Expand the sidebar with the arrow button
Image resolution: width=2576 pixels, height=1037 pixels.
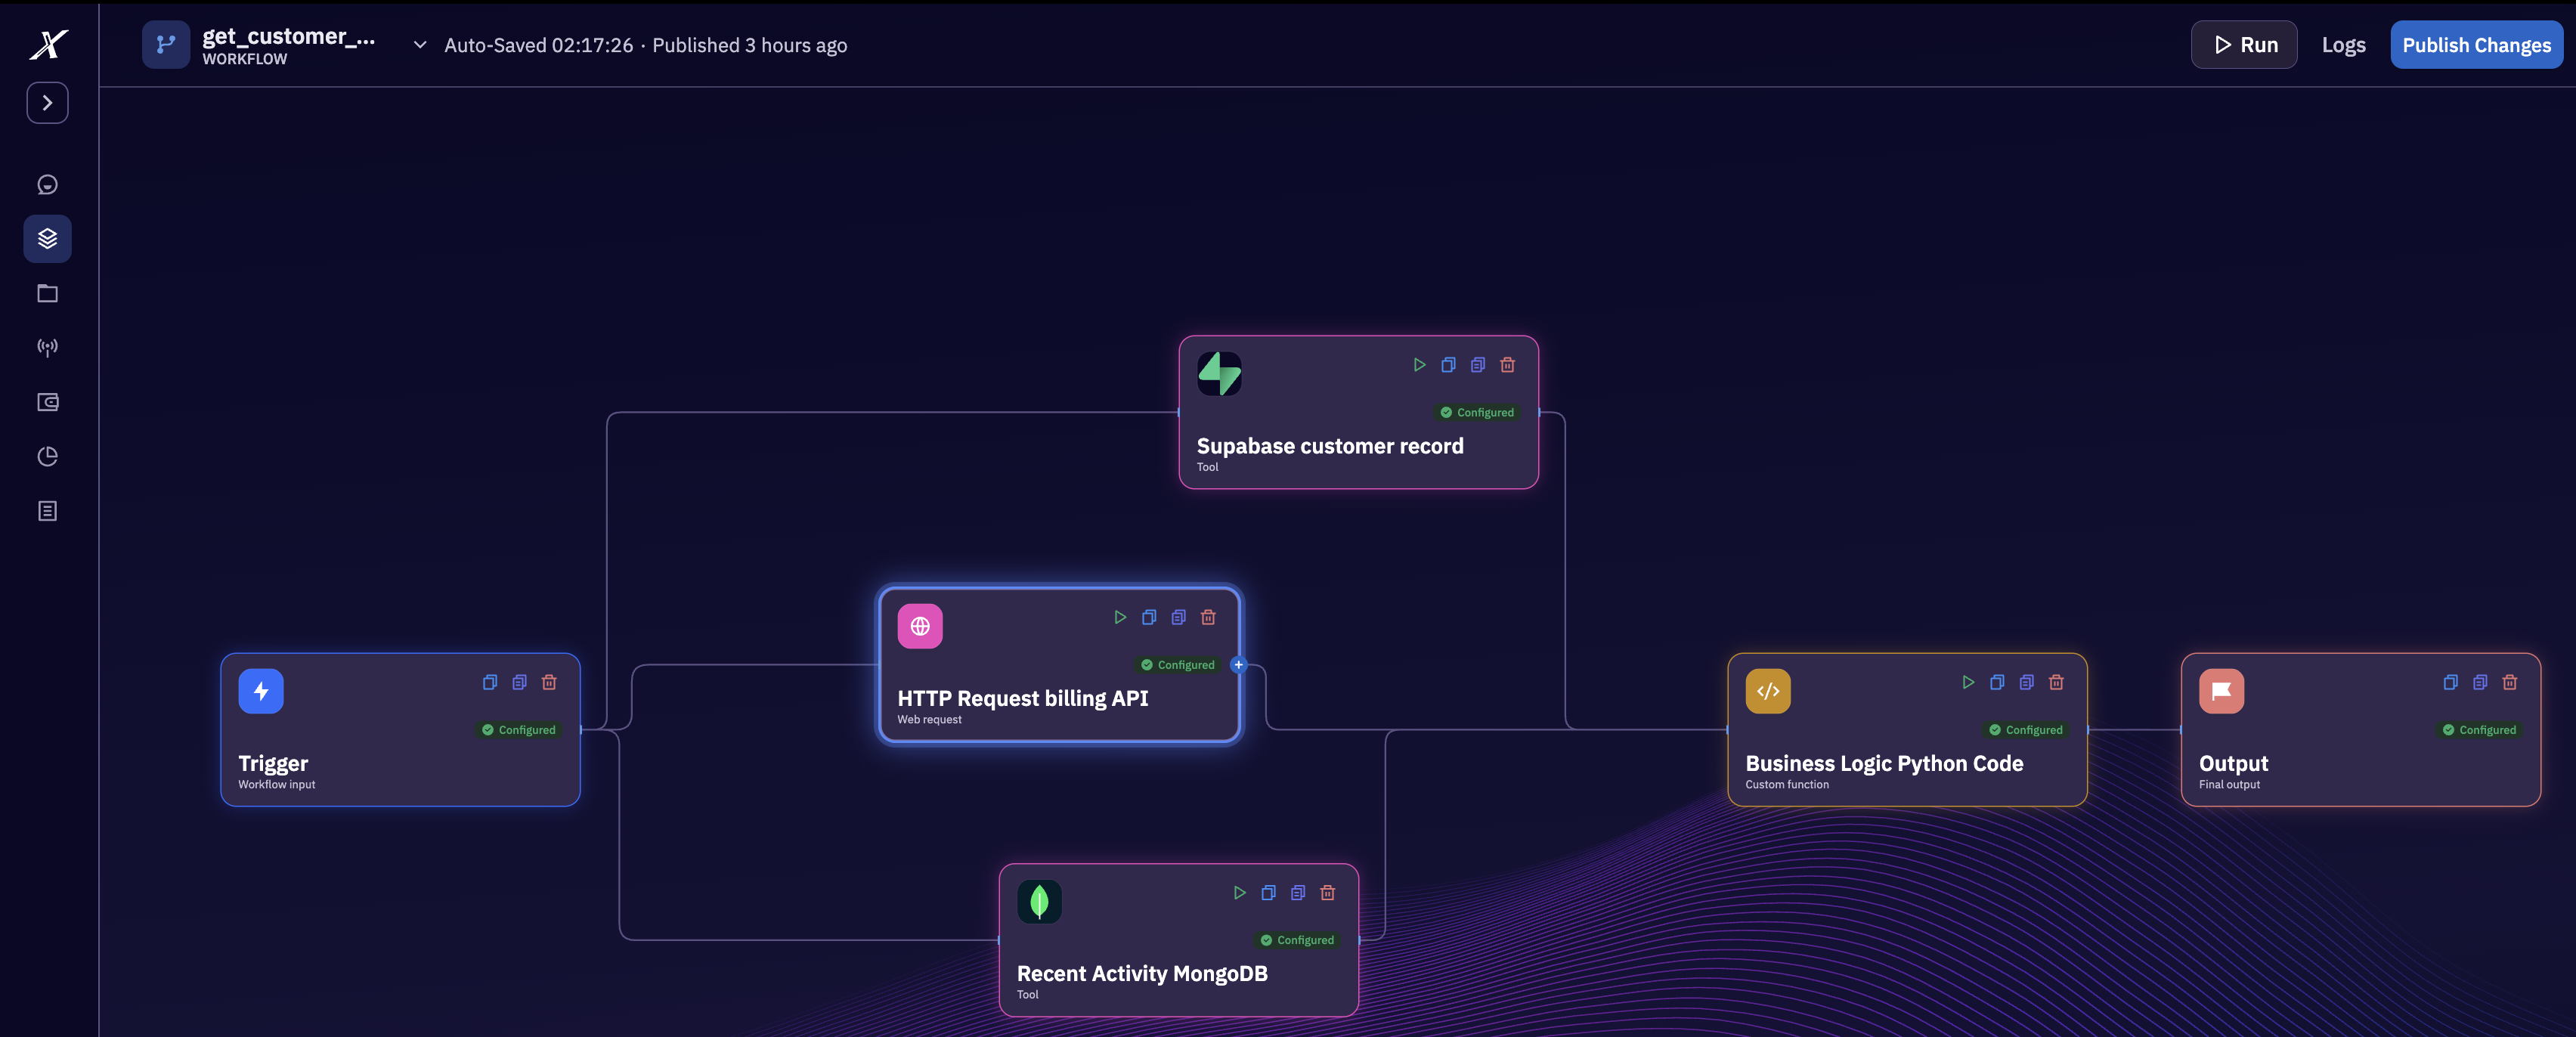click(x=47, y=103)
